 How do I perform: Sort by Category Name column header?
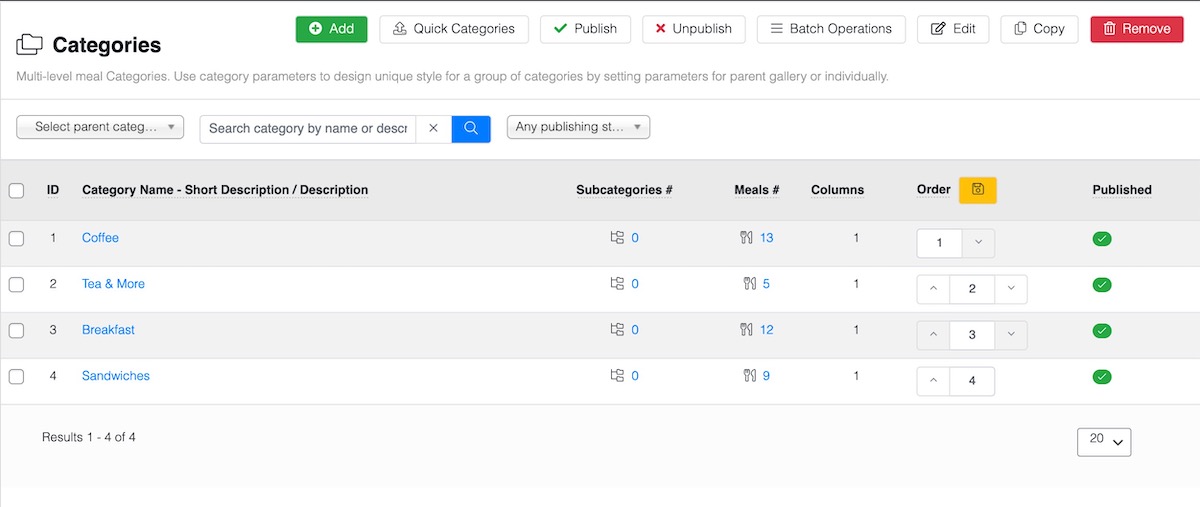(224, 190)
